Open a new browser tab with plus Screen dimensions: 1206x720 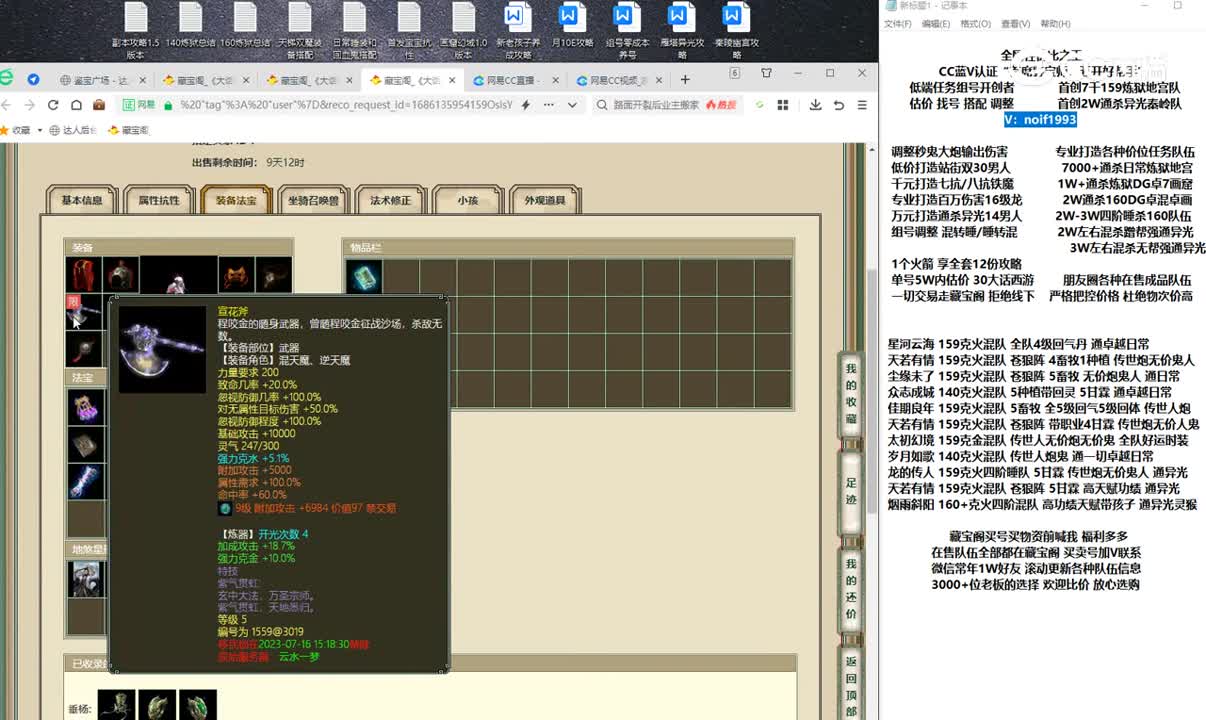[x=684, y=80]
